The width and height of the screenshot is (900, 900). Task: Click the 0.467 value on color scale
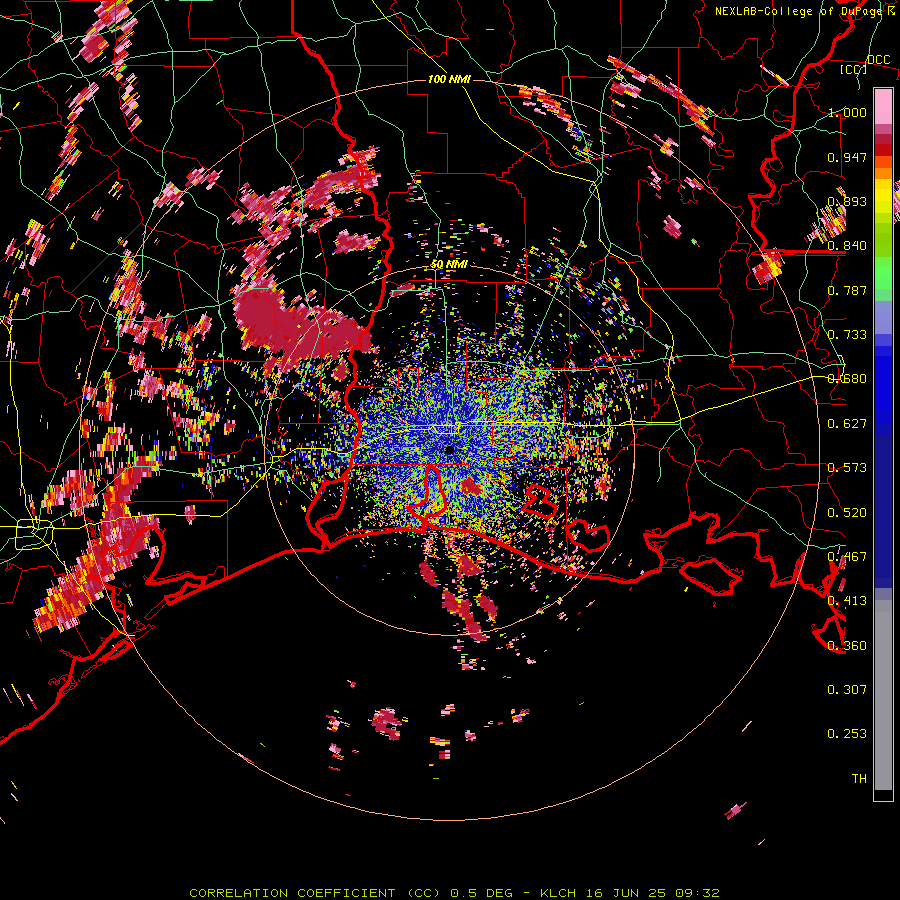(847, 557)
